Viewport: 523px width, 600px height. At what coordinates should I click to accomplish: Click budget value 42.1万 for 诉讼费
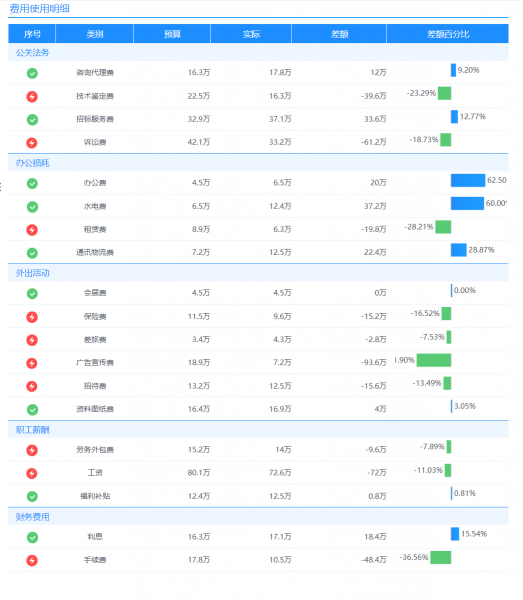click(199, 142)
